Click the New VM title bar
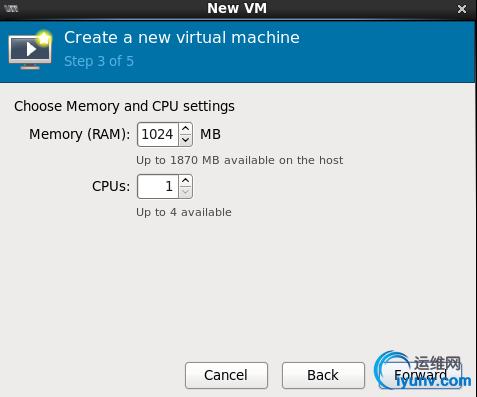The image size is (477, 397). [237, 9]
